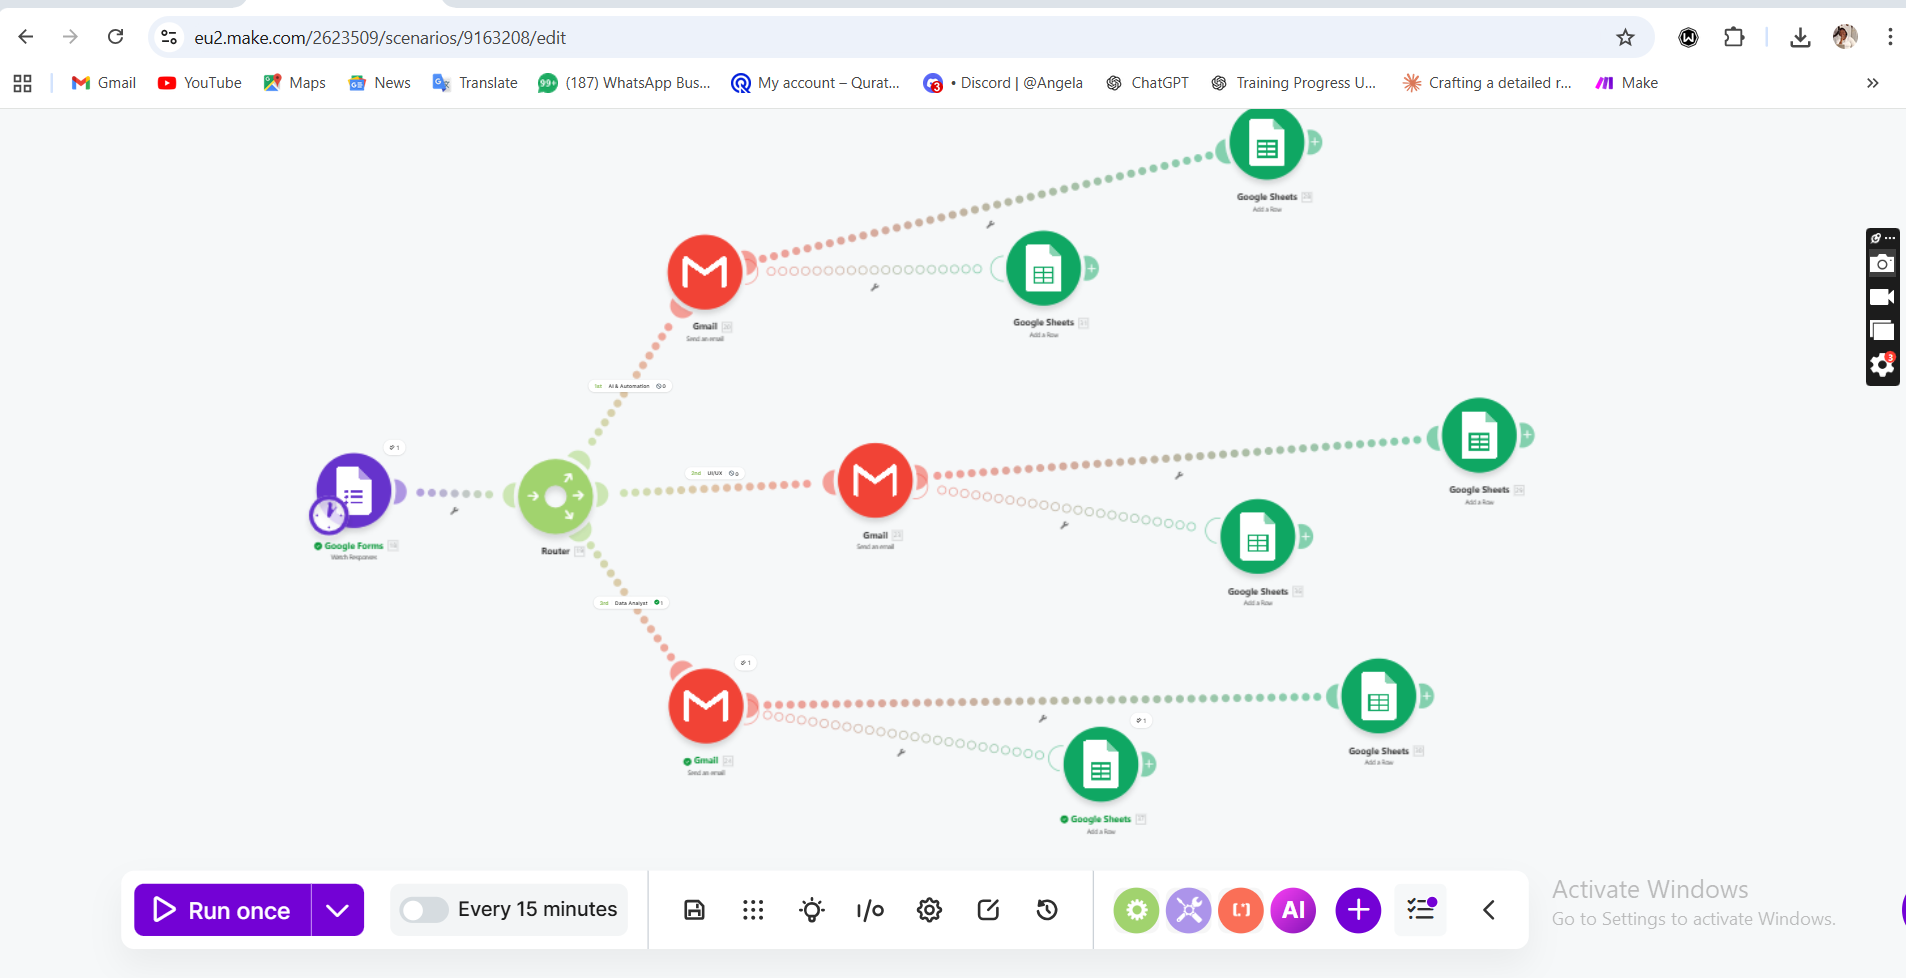Screen dimensions: 1906x978
Task: Show more bookmarks with double chevron
Action: coord(1873,83)
